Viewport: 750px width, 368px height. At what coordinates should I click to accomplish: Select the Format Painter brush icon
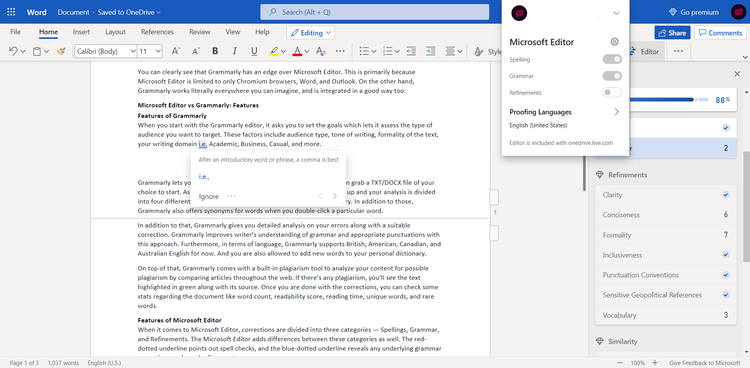pyautogui.click(x=61, y=51)
